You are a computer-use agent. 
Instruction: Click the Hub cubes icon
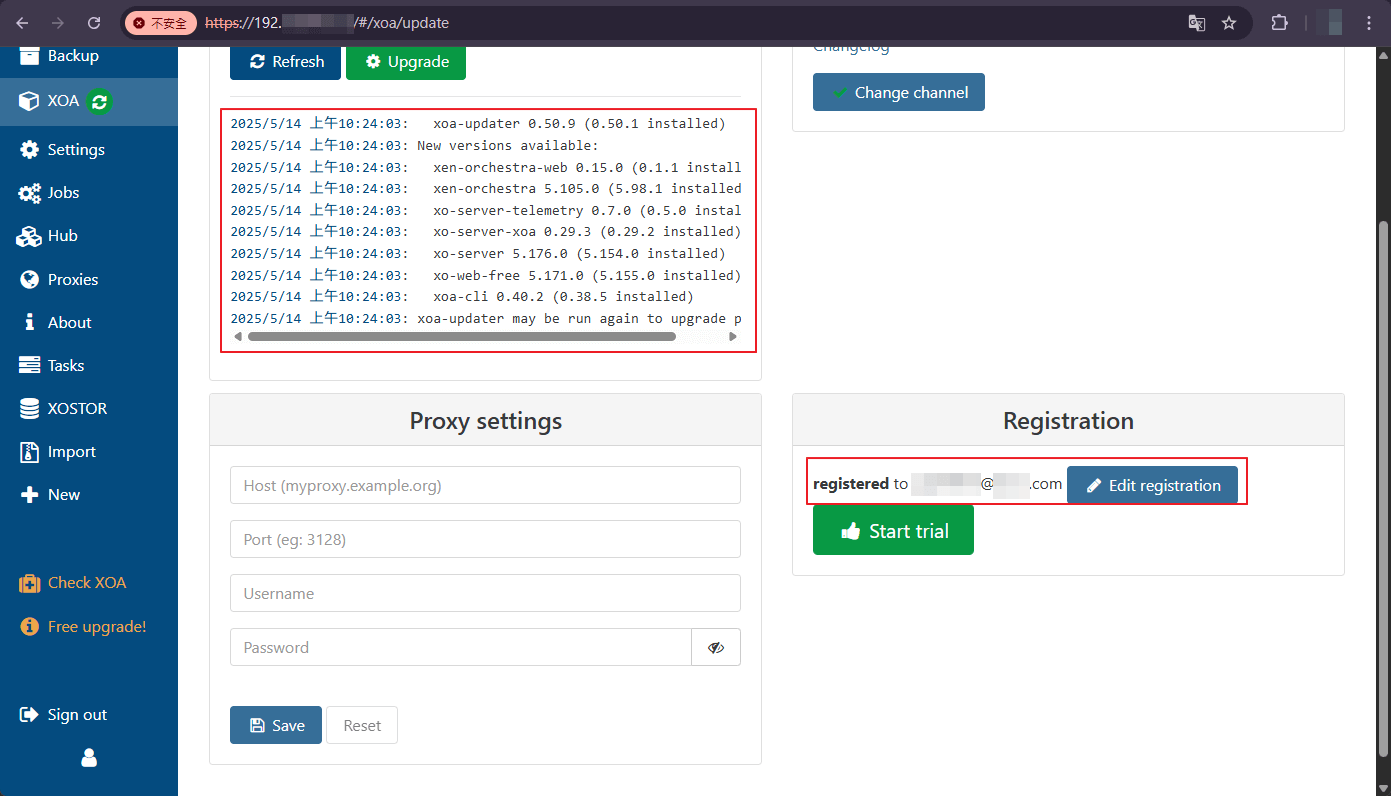(29, 236)
